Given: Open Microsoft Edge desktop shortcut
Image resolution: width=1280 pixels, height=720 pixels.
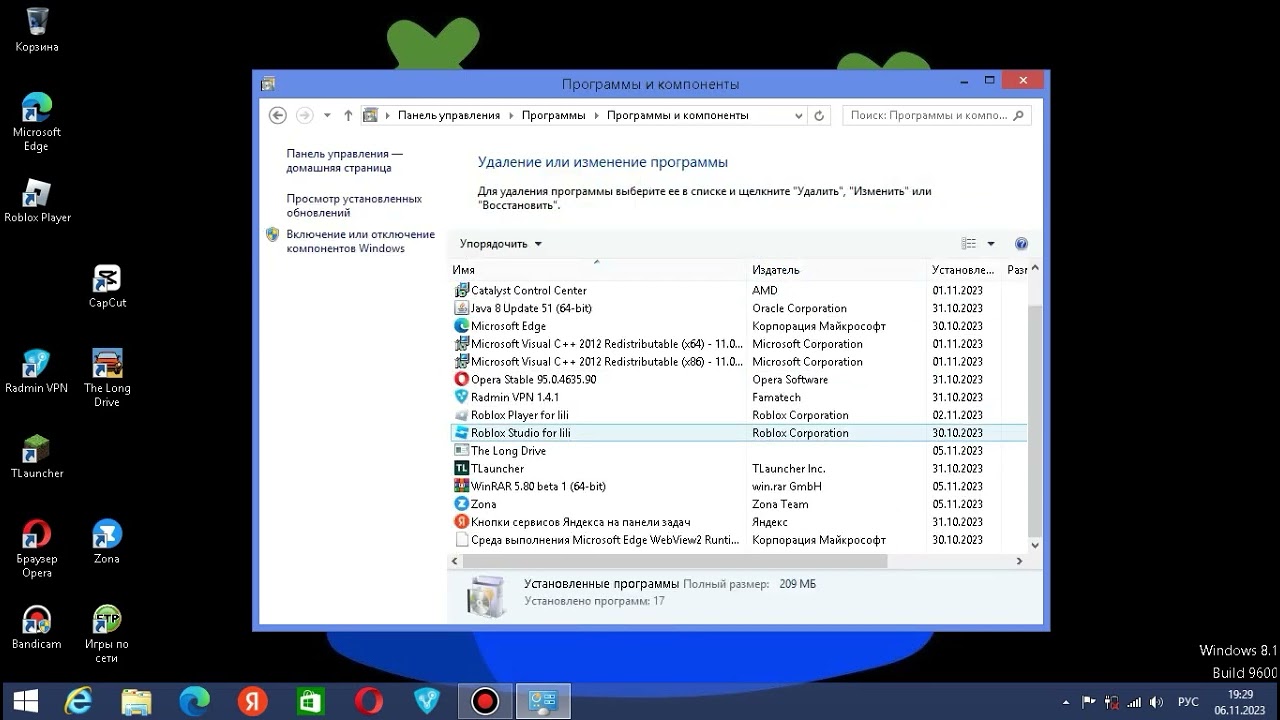Looking at the screenshot, I should [37, 122].
